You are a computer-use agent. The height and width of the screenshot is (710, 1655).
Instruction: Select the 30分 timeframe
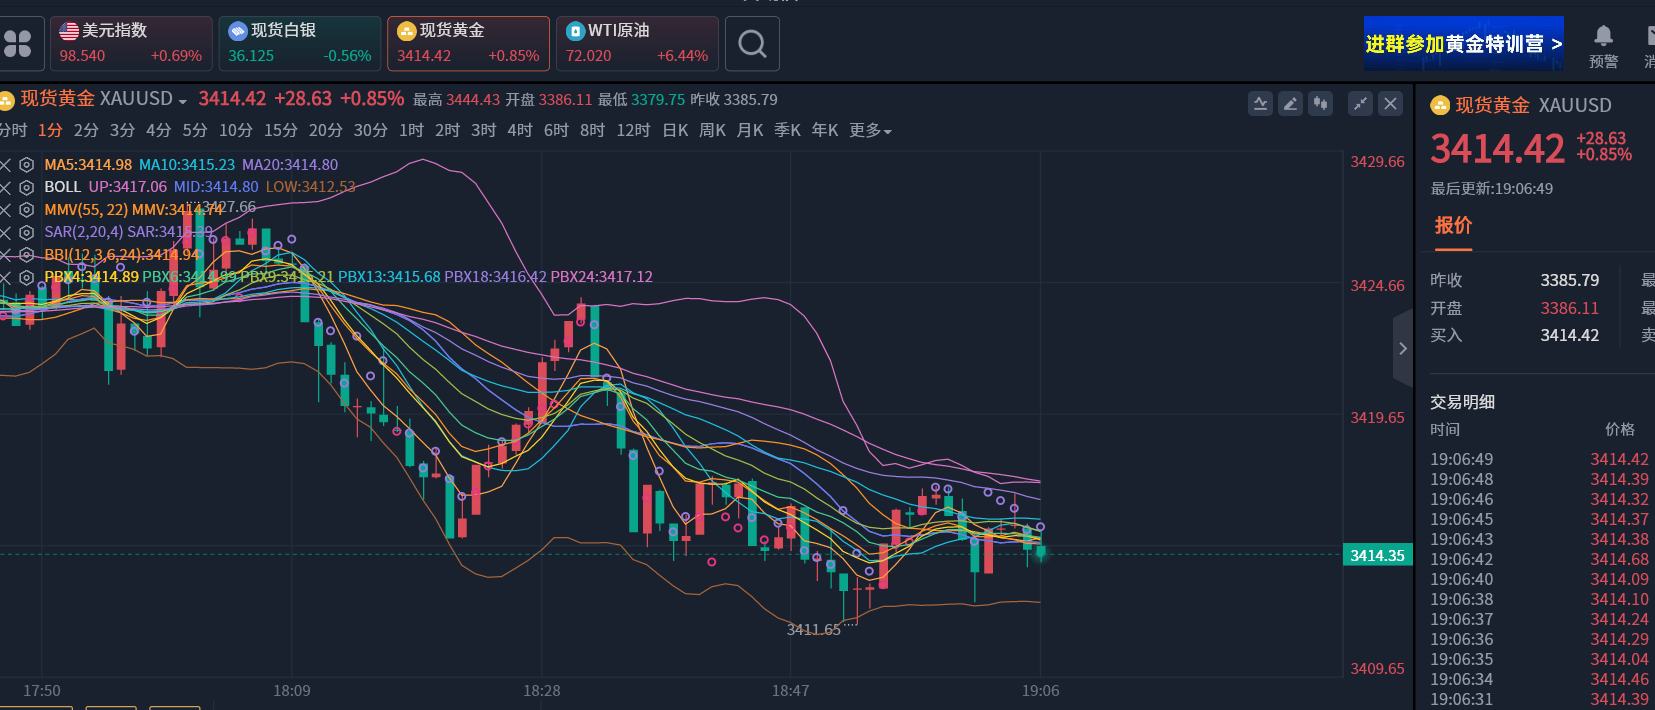coord(371,131)
